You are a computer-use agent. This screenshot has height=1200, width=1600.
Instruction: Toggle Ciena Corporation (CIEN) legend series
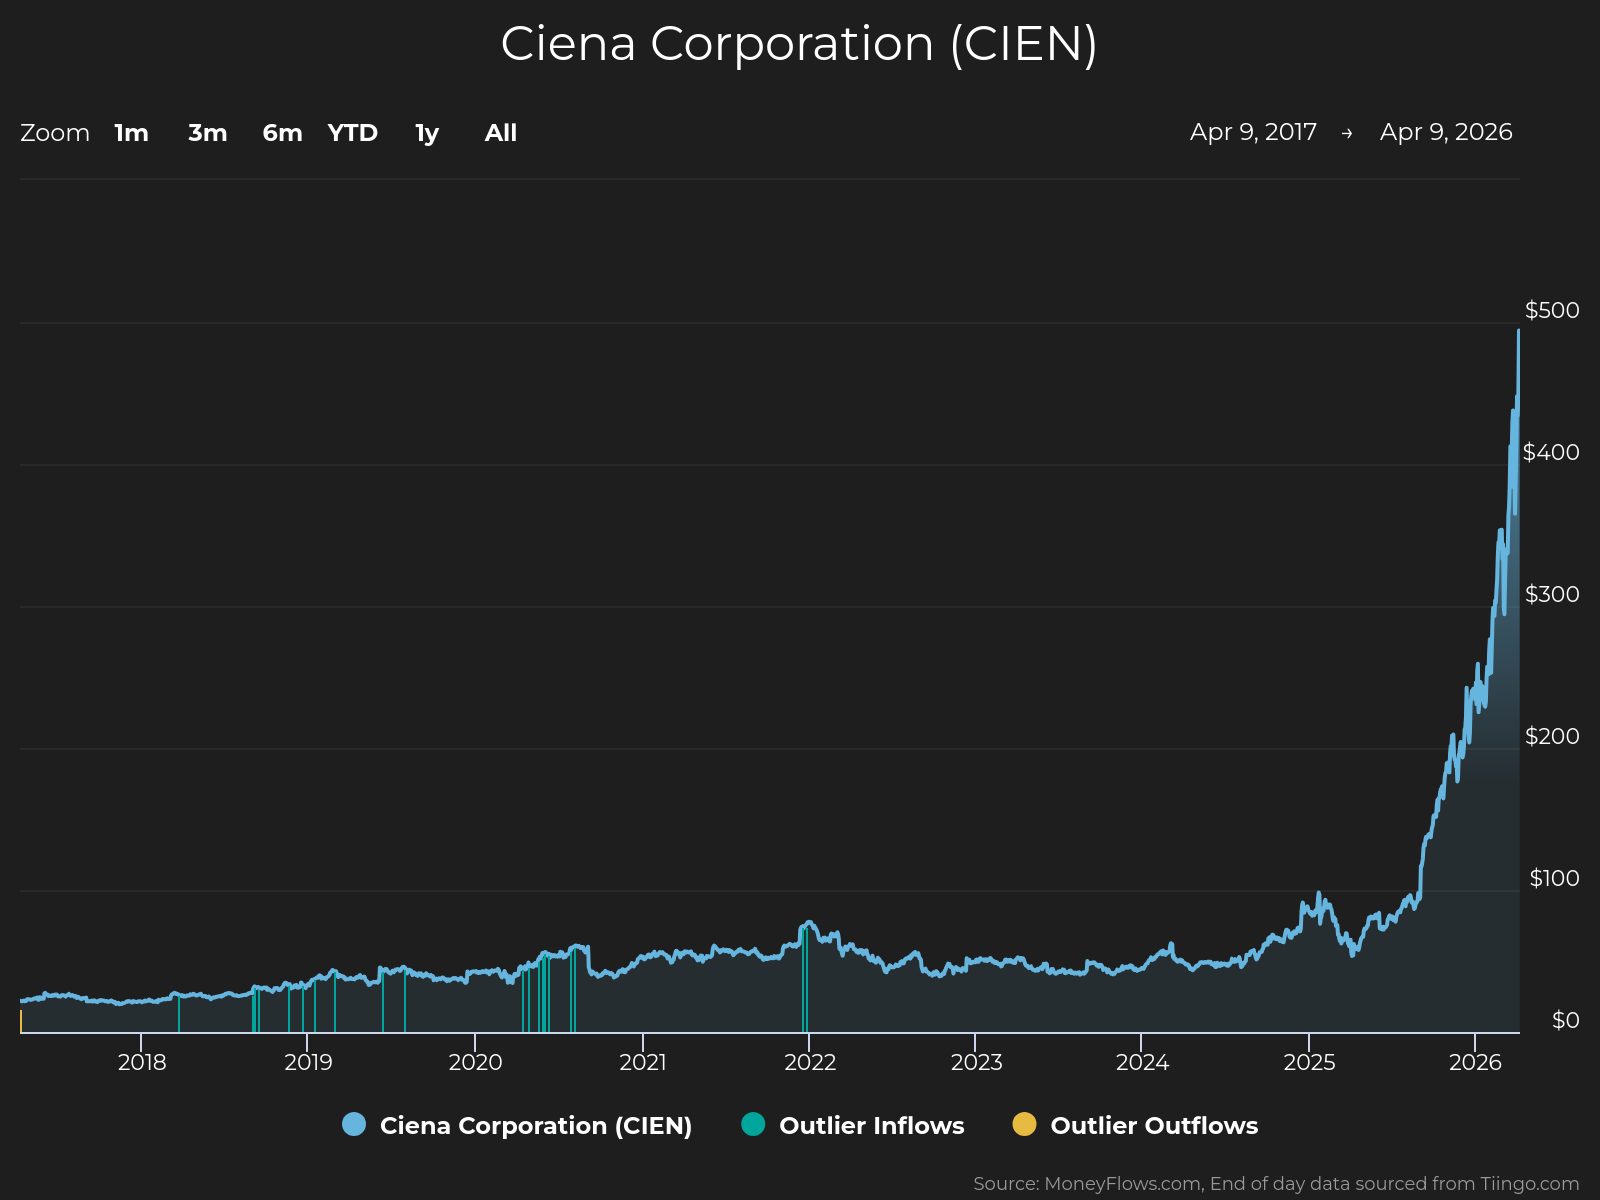(x=517, y=1125)
